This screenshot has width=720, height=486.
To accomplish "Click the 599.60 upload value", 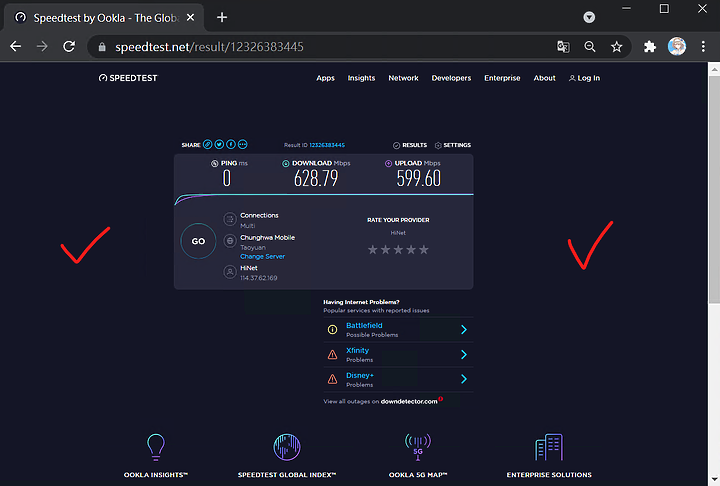I will (419, 178).
